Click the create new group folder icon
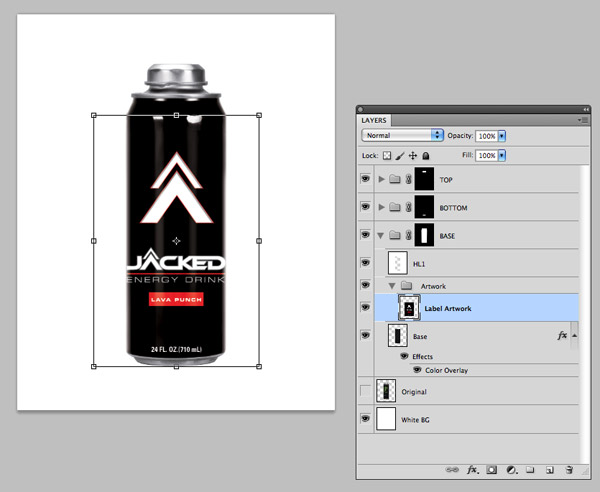Screen dimensions: 600x492 tap(530, 469)
